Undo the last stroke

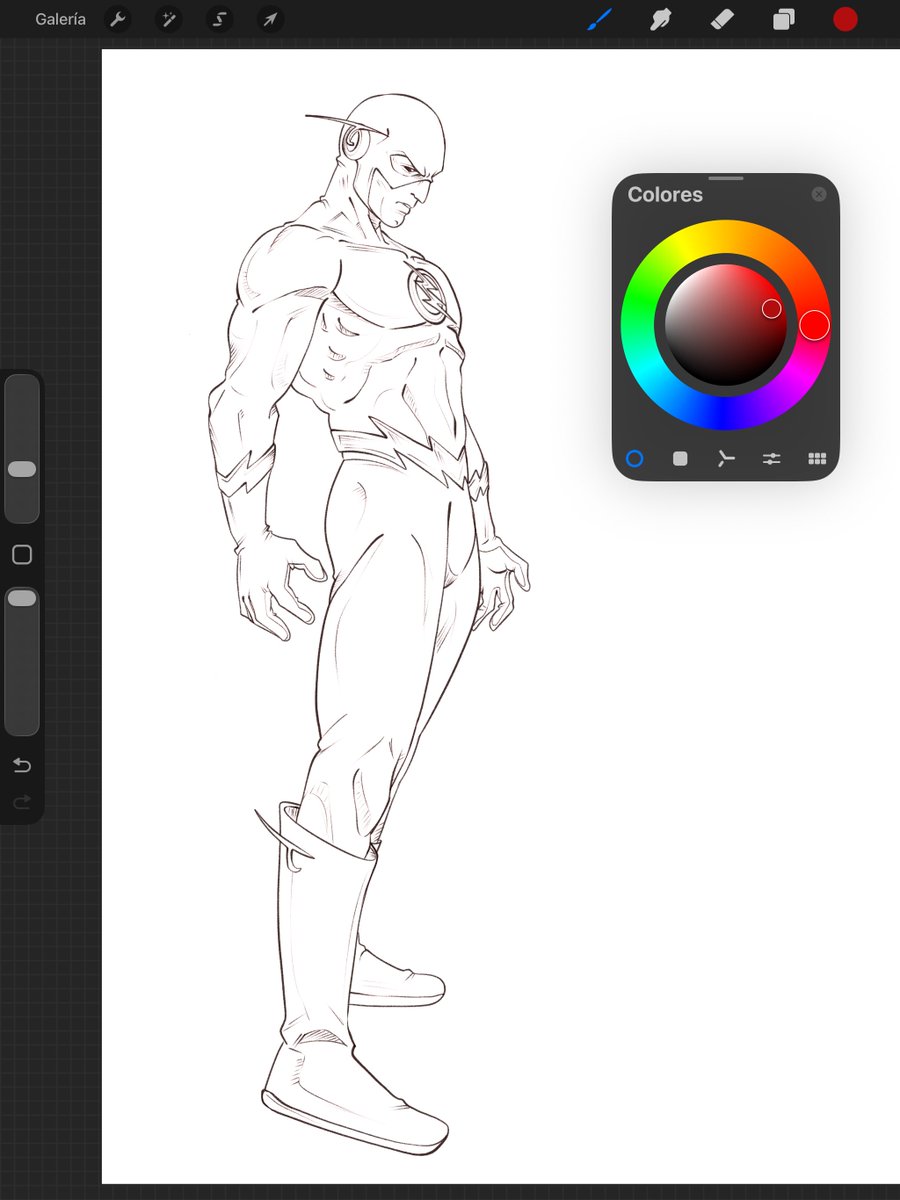click(x=22, y=766)
